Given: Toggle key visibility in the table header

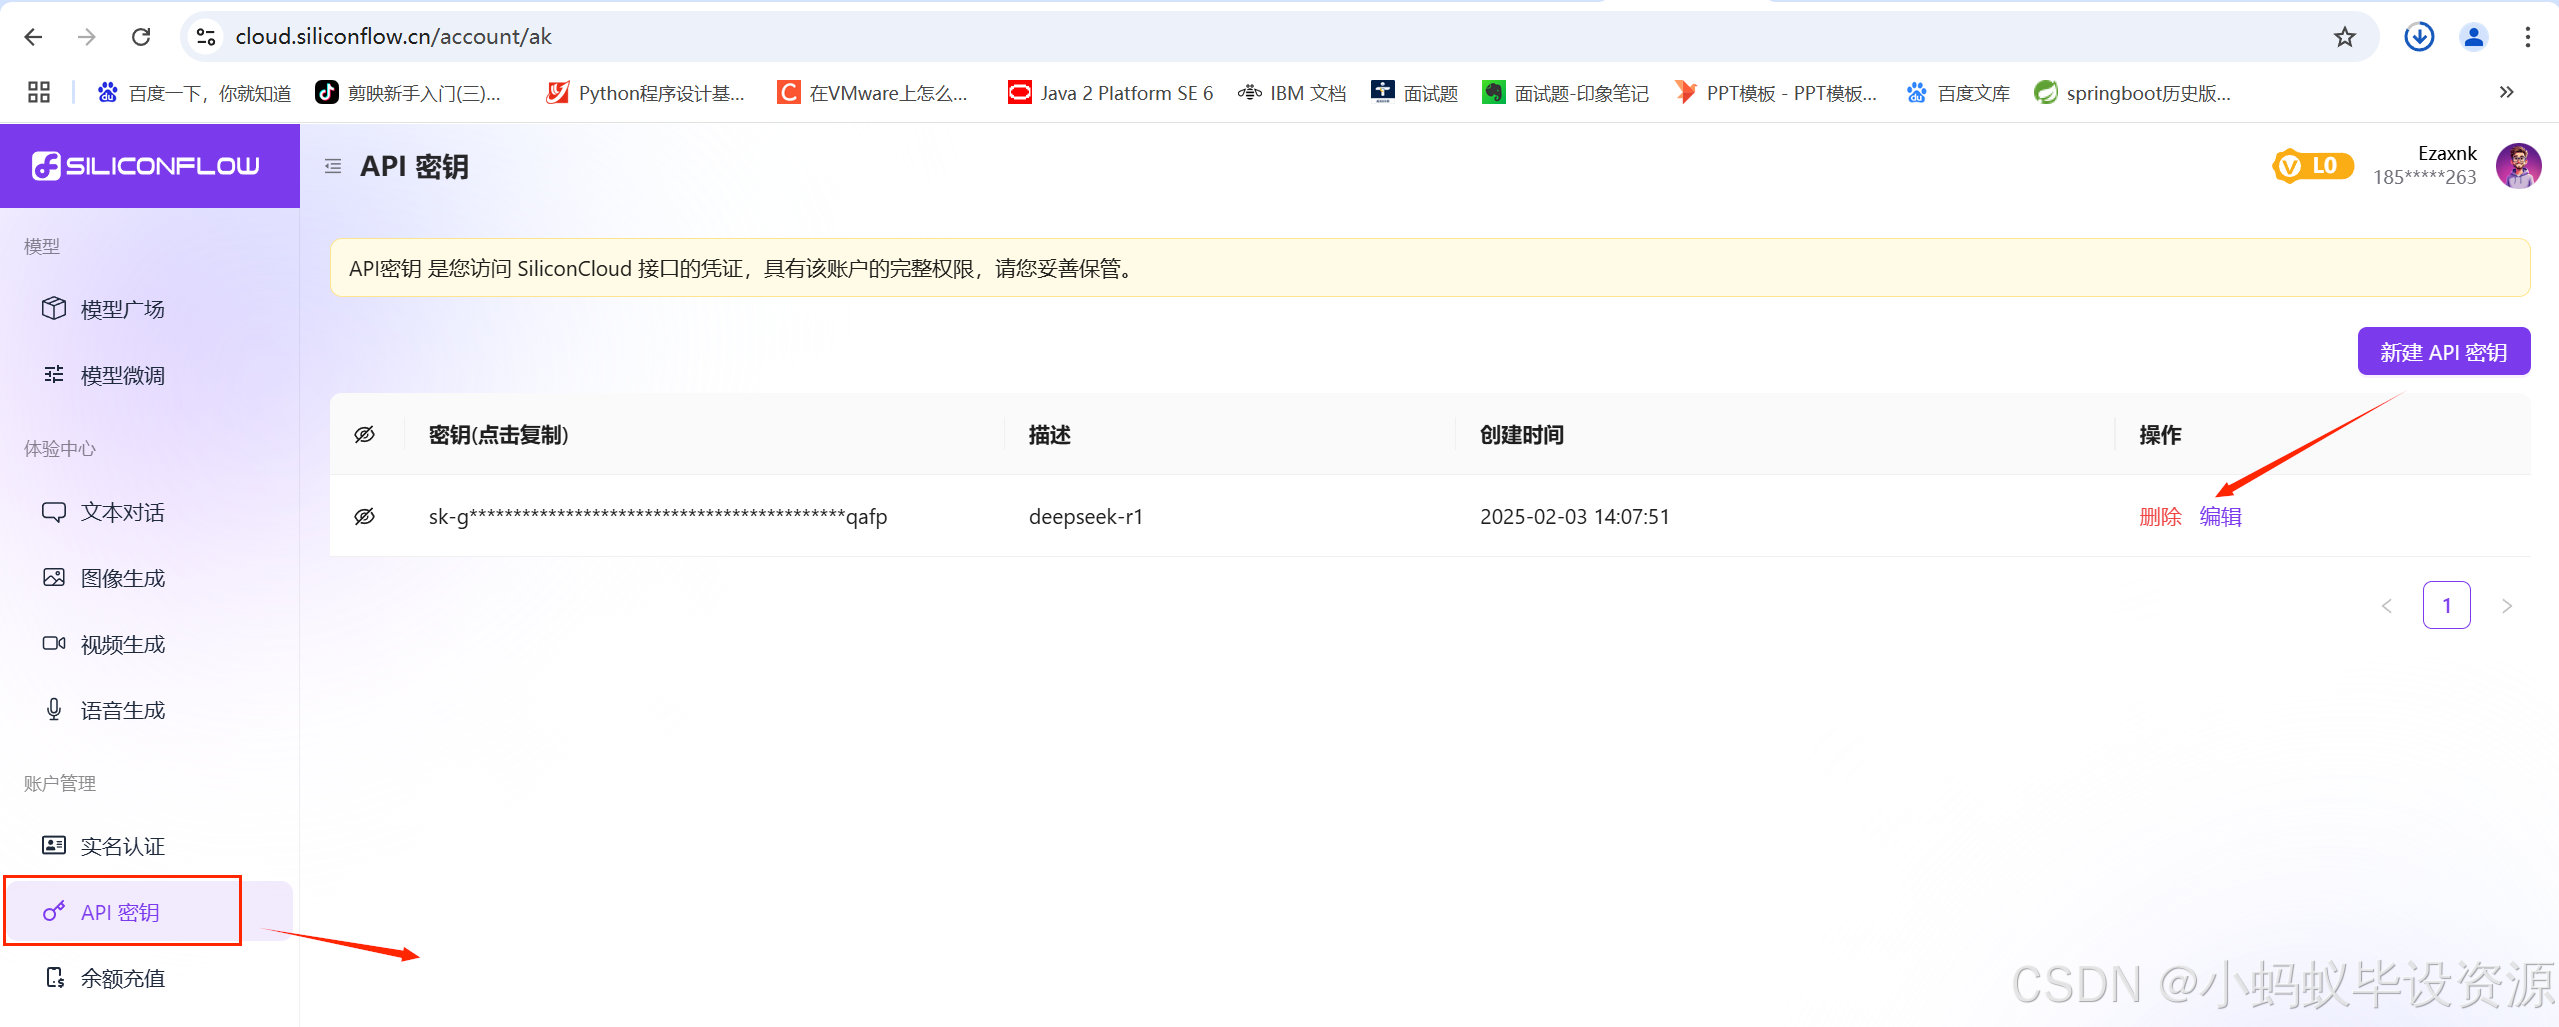Looking at the screenshot, I should coord(365,435).
